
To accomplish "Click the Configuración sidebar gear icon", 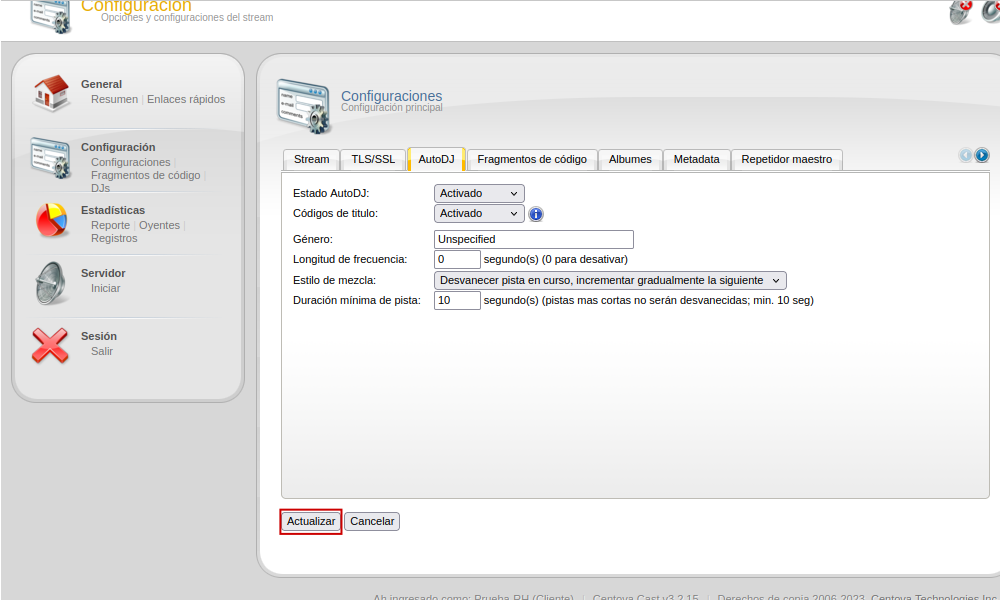I will pos(50,157).
